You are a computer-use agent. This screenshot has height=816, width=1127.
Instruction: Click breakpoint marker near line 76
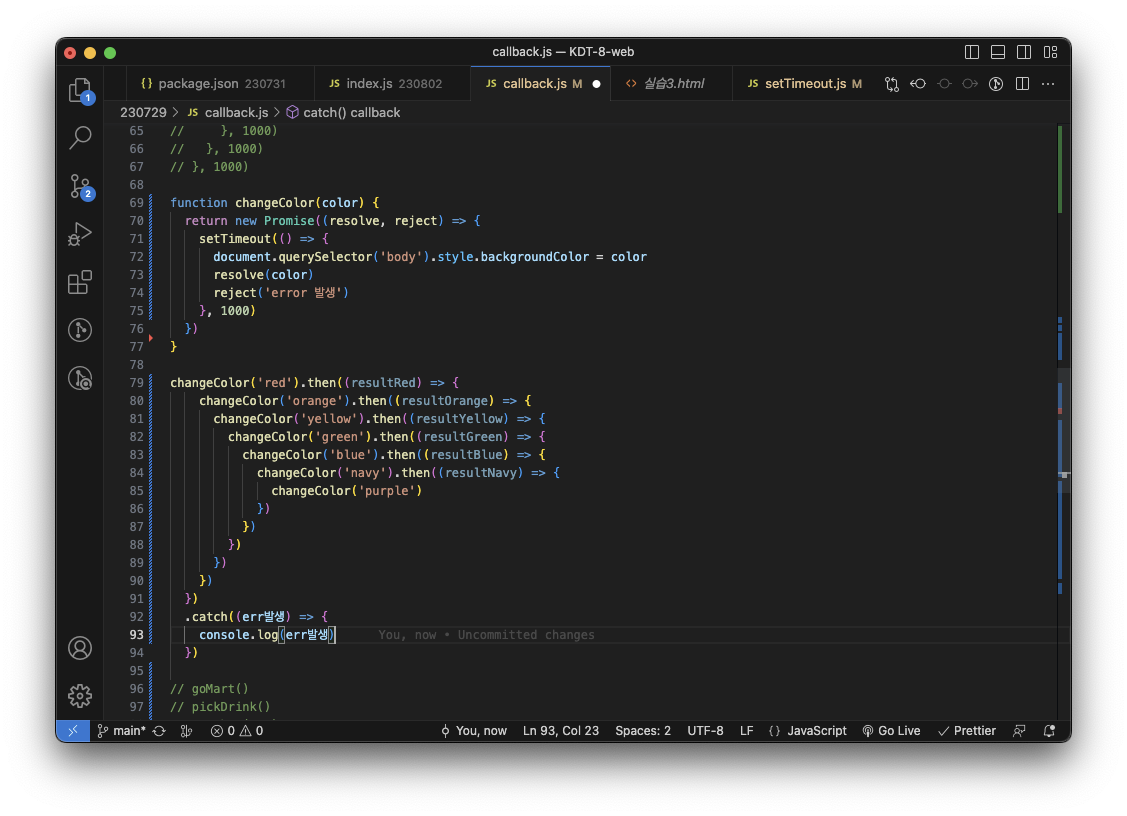pos(150,337)
